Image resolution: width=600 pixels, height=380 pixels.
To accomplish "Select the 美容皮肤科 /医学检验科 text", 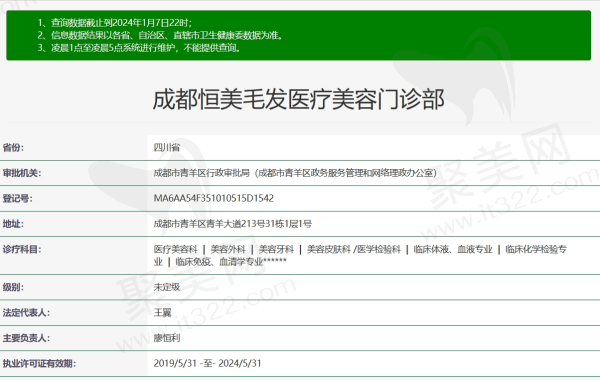I will click(x=354, y=250).
